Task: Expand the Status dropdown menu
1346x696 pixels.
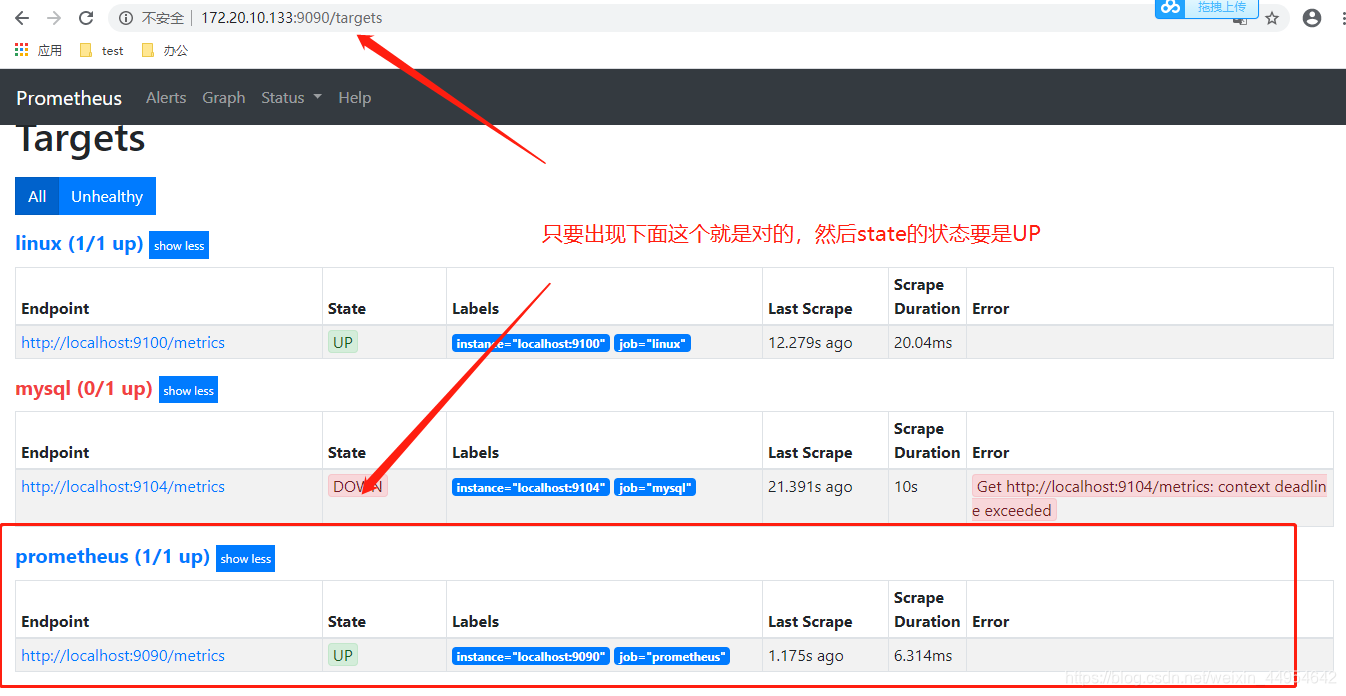Action: click(291, 98)
